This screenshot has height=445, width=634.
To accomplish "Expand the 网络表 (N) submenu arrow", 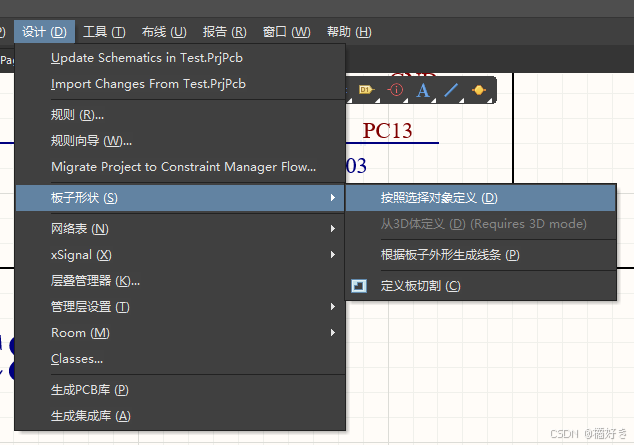I will pos(333,229).
